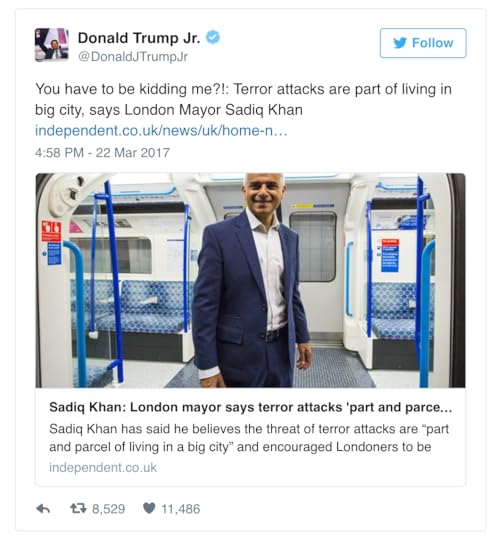The height and width of the screenshot is (540, 496).
Task: View the 11,486 likes count
Action: point(181,509)
